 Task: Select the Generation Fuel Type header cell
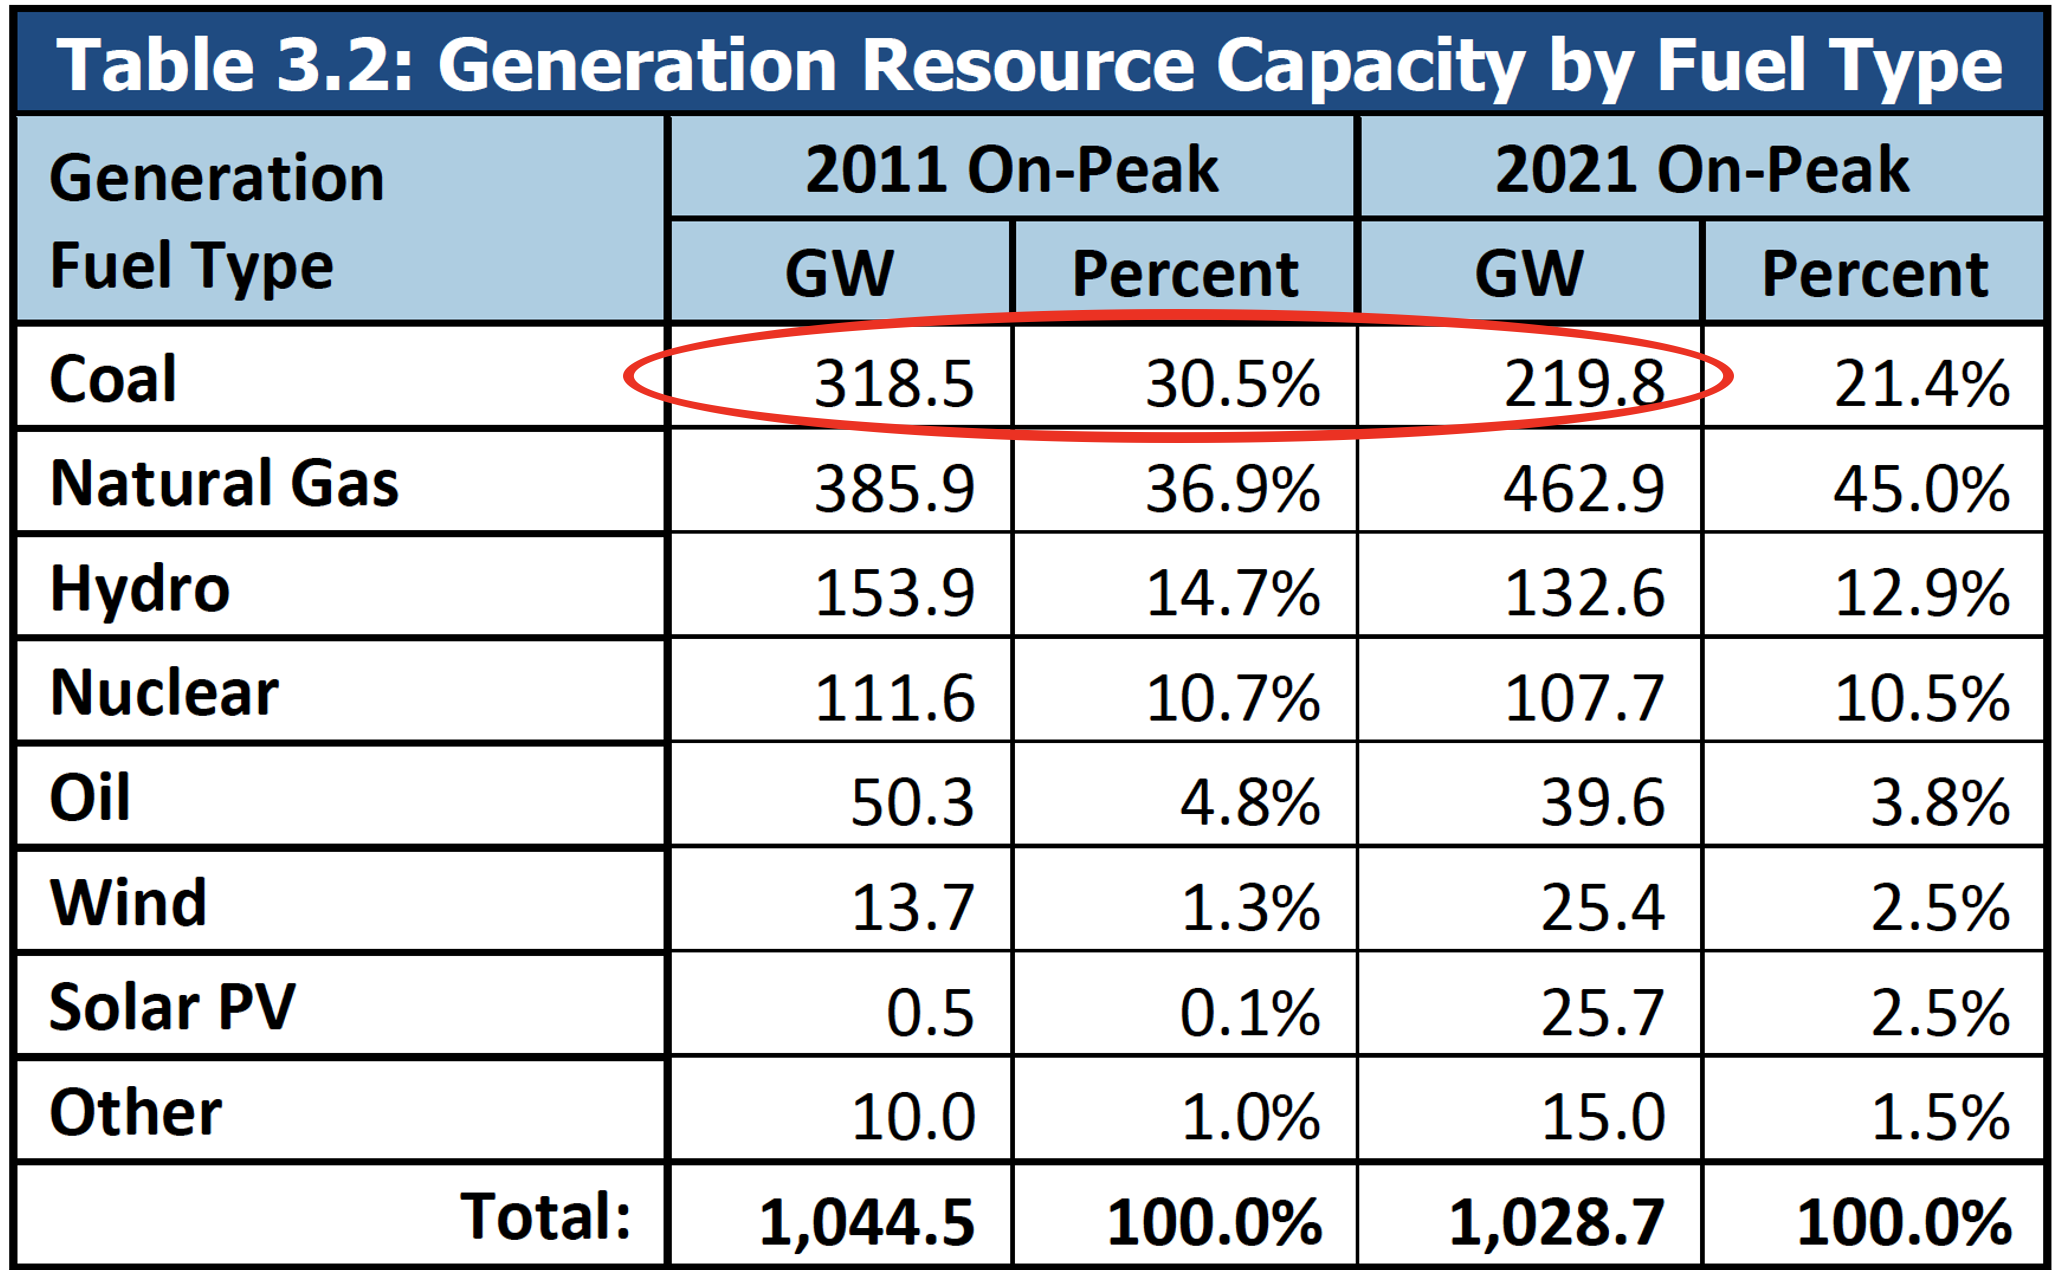217,220
